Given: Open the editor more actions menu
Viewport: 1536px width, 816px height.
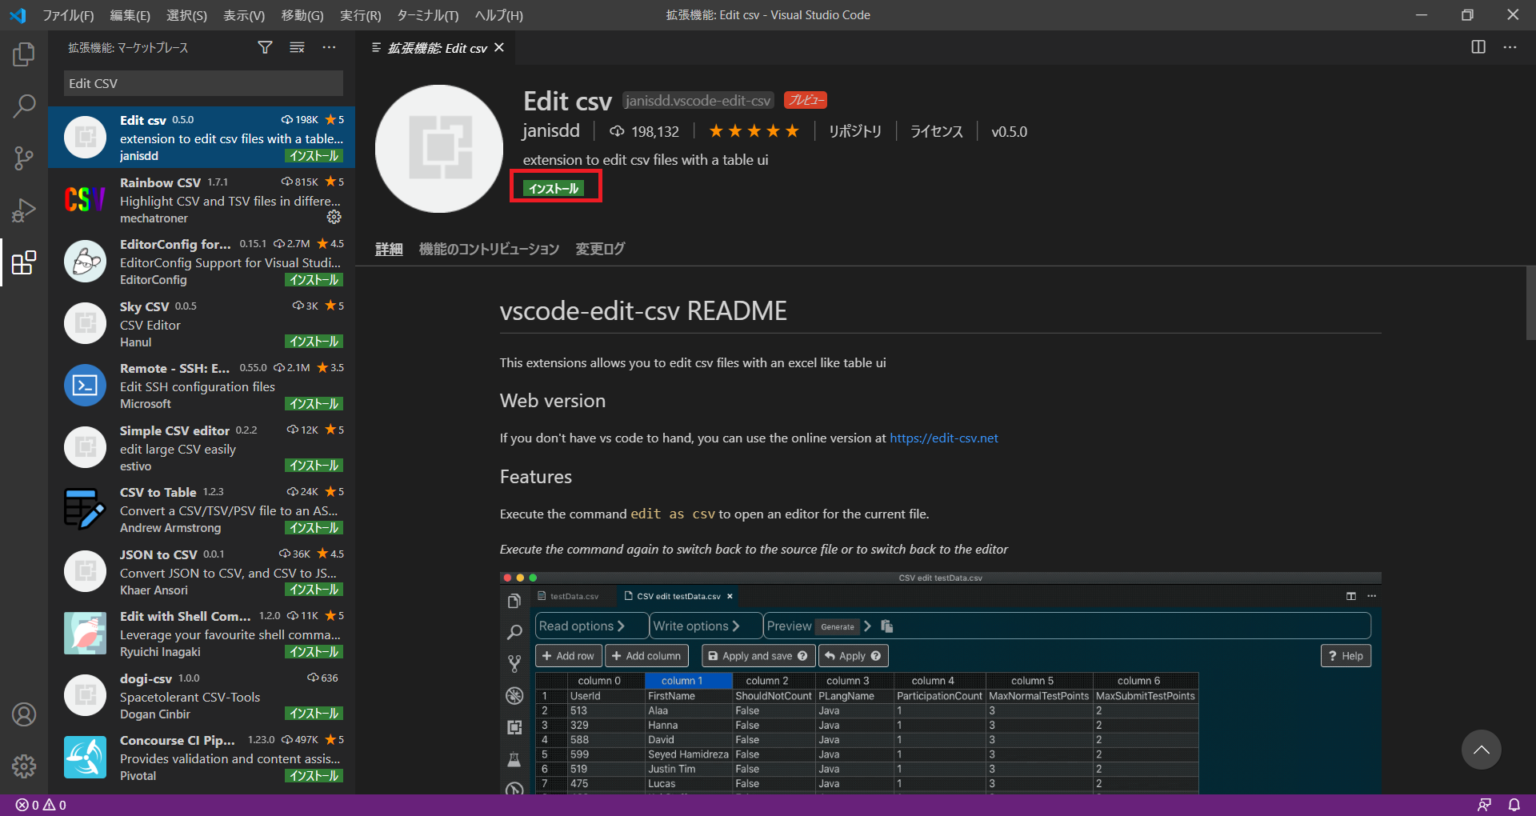Looking at the screenshot, I should point(1510,47).
